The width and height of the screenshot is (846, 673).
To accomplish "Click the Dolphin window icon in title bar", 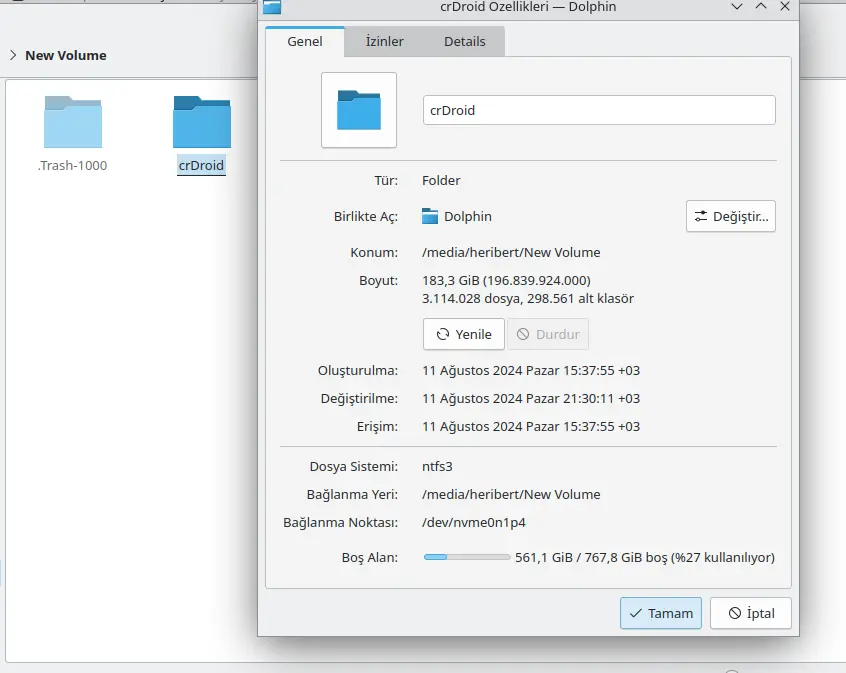I will pyautogui.click(x=272, y=7).
